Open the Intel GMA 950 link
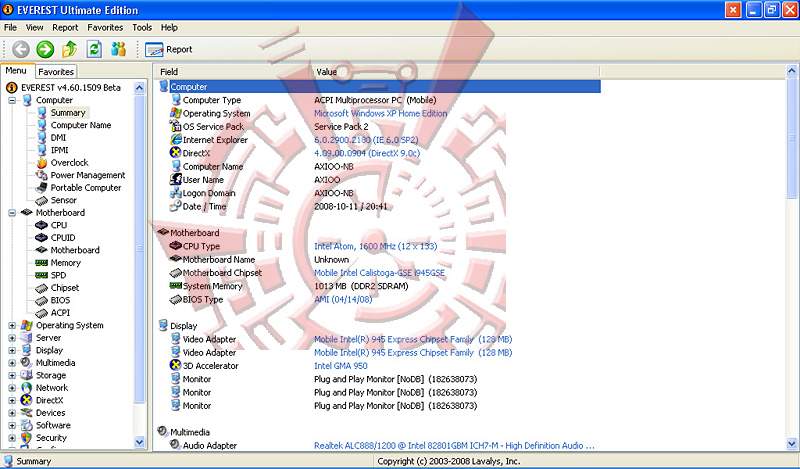800x469 pixels. coord(340,366)
